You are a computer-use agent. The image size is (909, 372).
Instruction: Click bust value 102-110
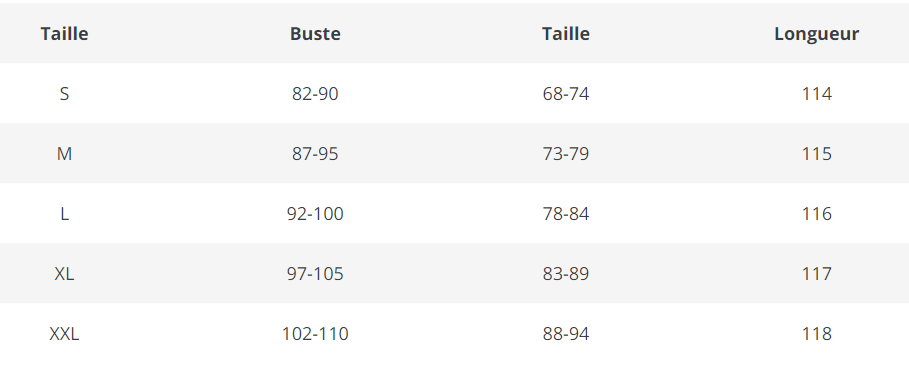point(315,334)
